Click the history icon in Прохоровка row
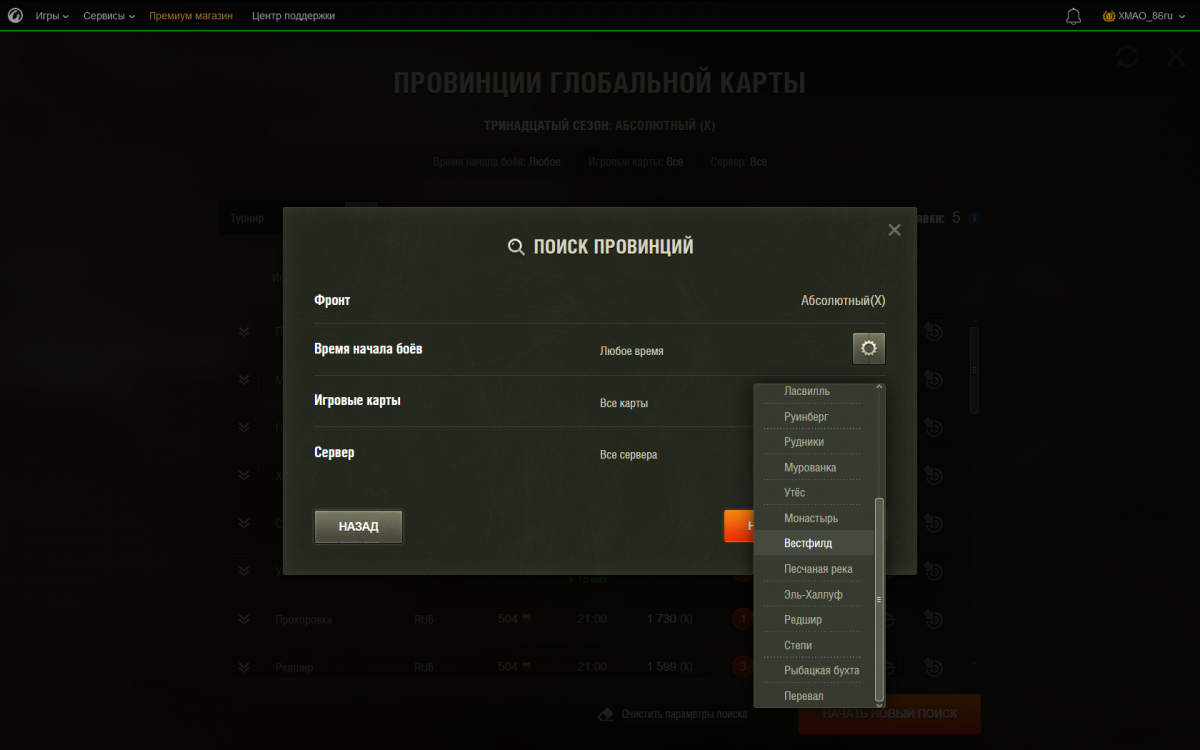 pos(934,619)
